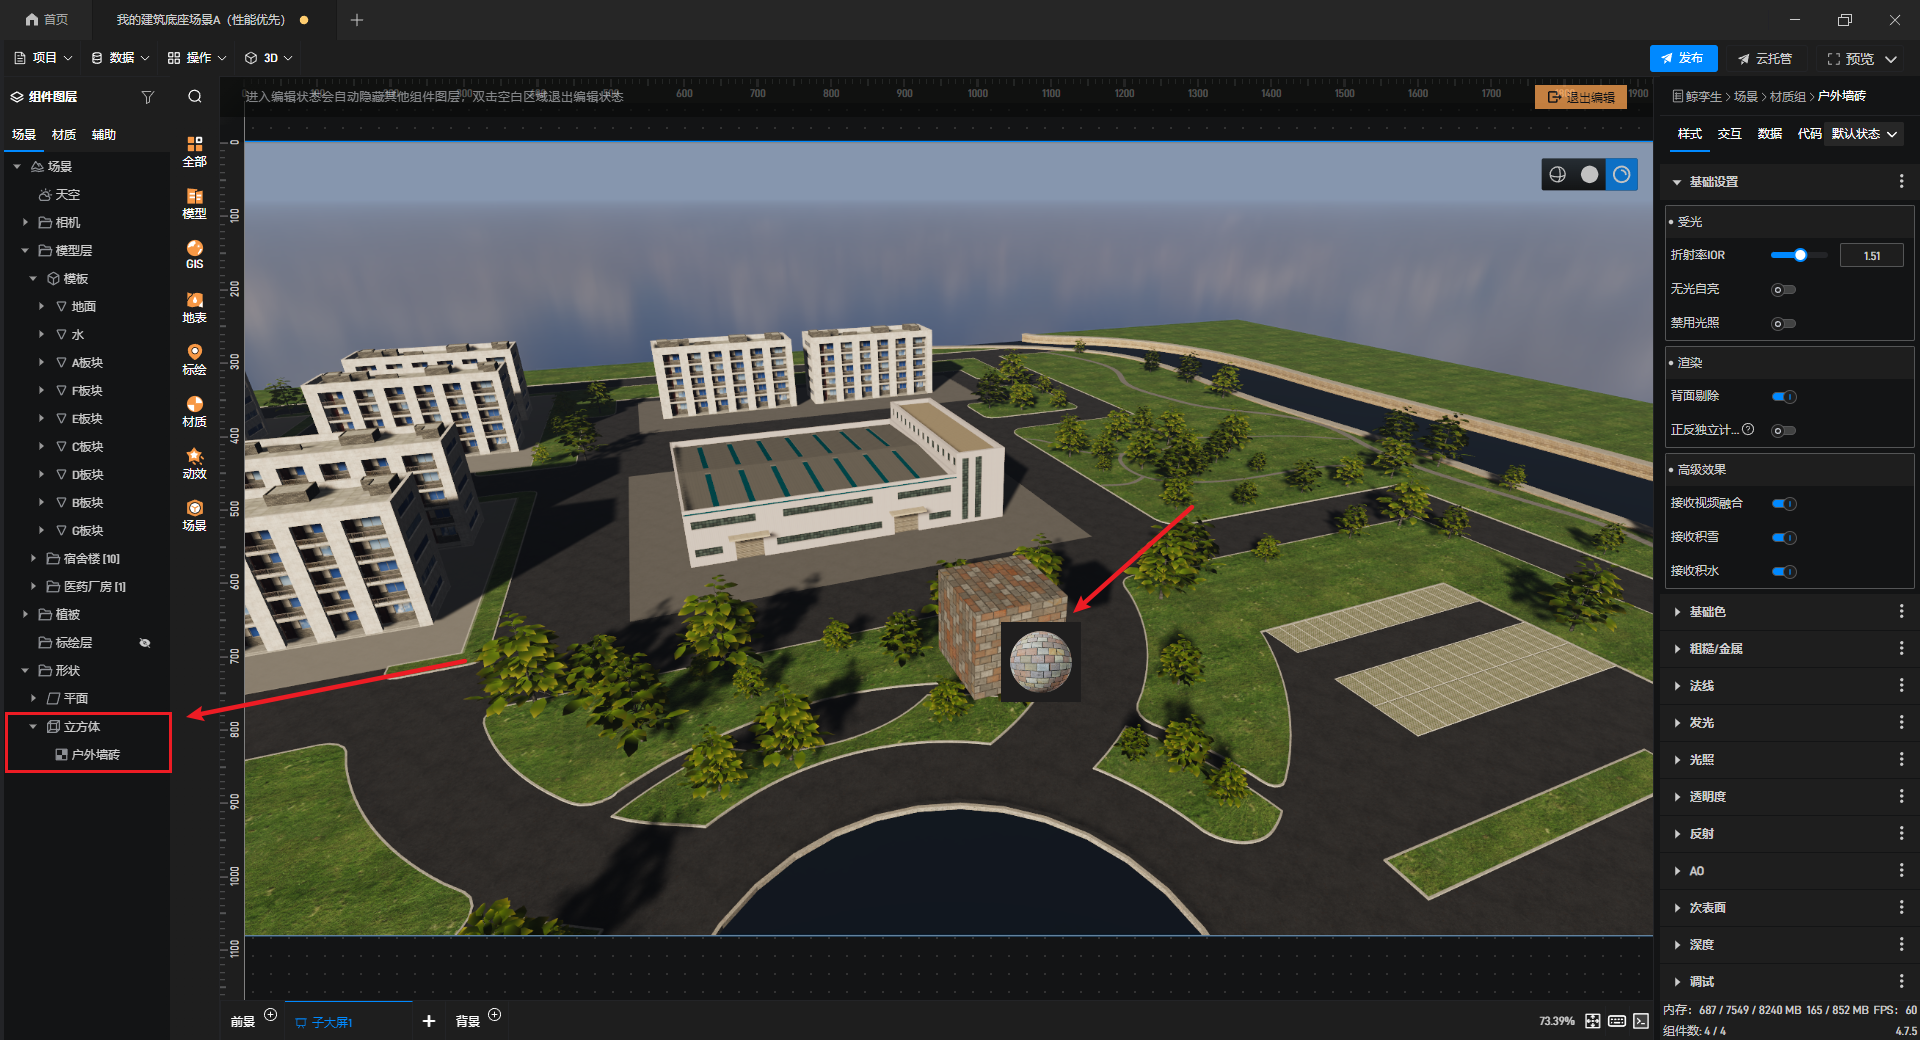
Task: Select the solid white sphere view mode
Action: click(x=1589, y=175)
